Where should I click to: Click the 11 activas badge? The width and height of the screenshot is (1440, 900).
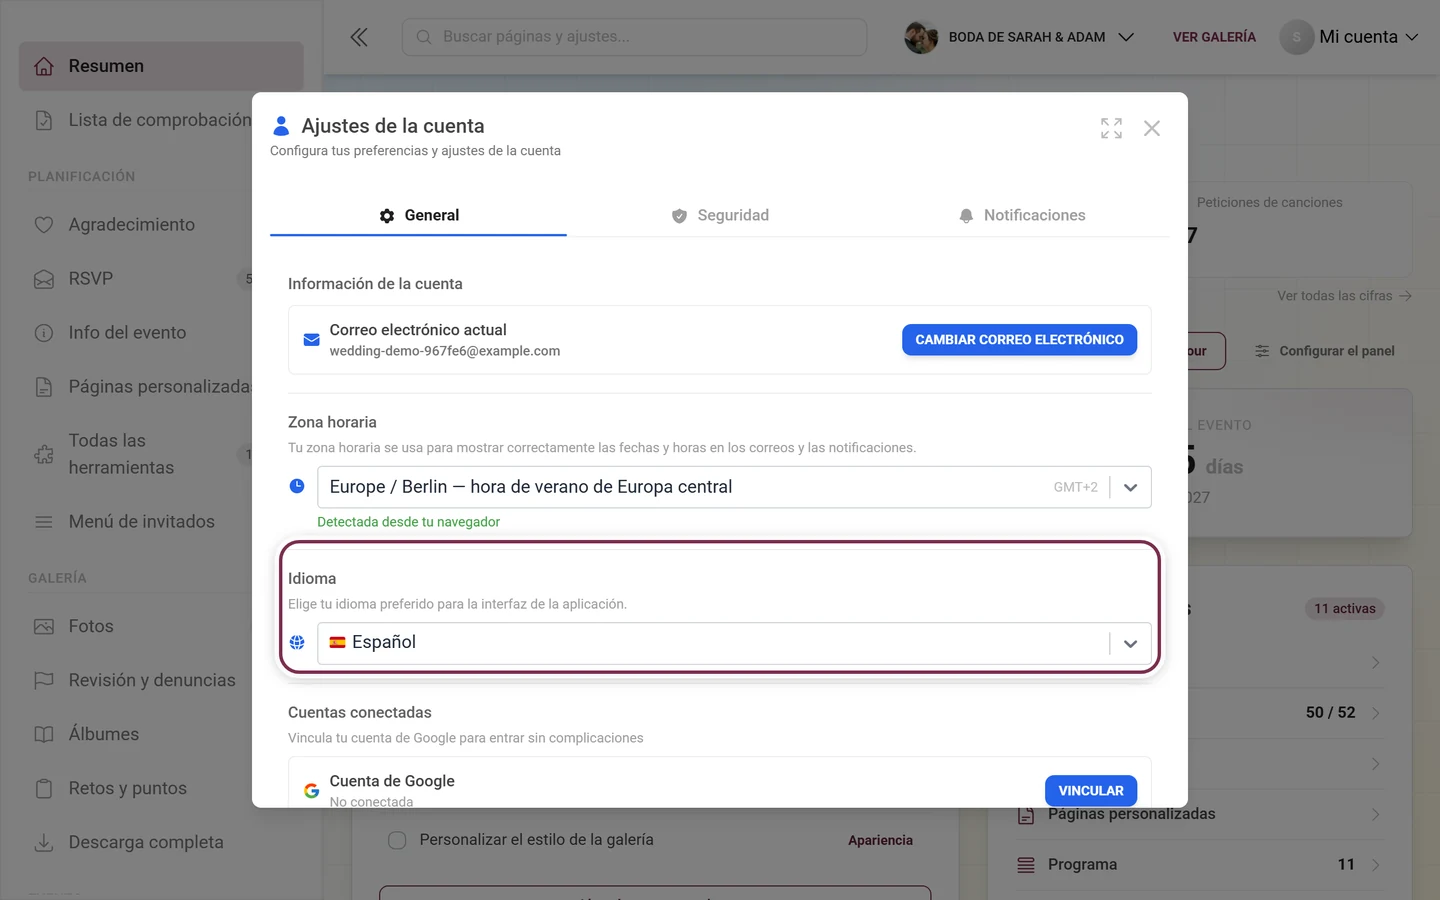point(1345,609)
